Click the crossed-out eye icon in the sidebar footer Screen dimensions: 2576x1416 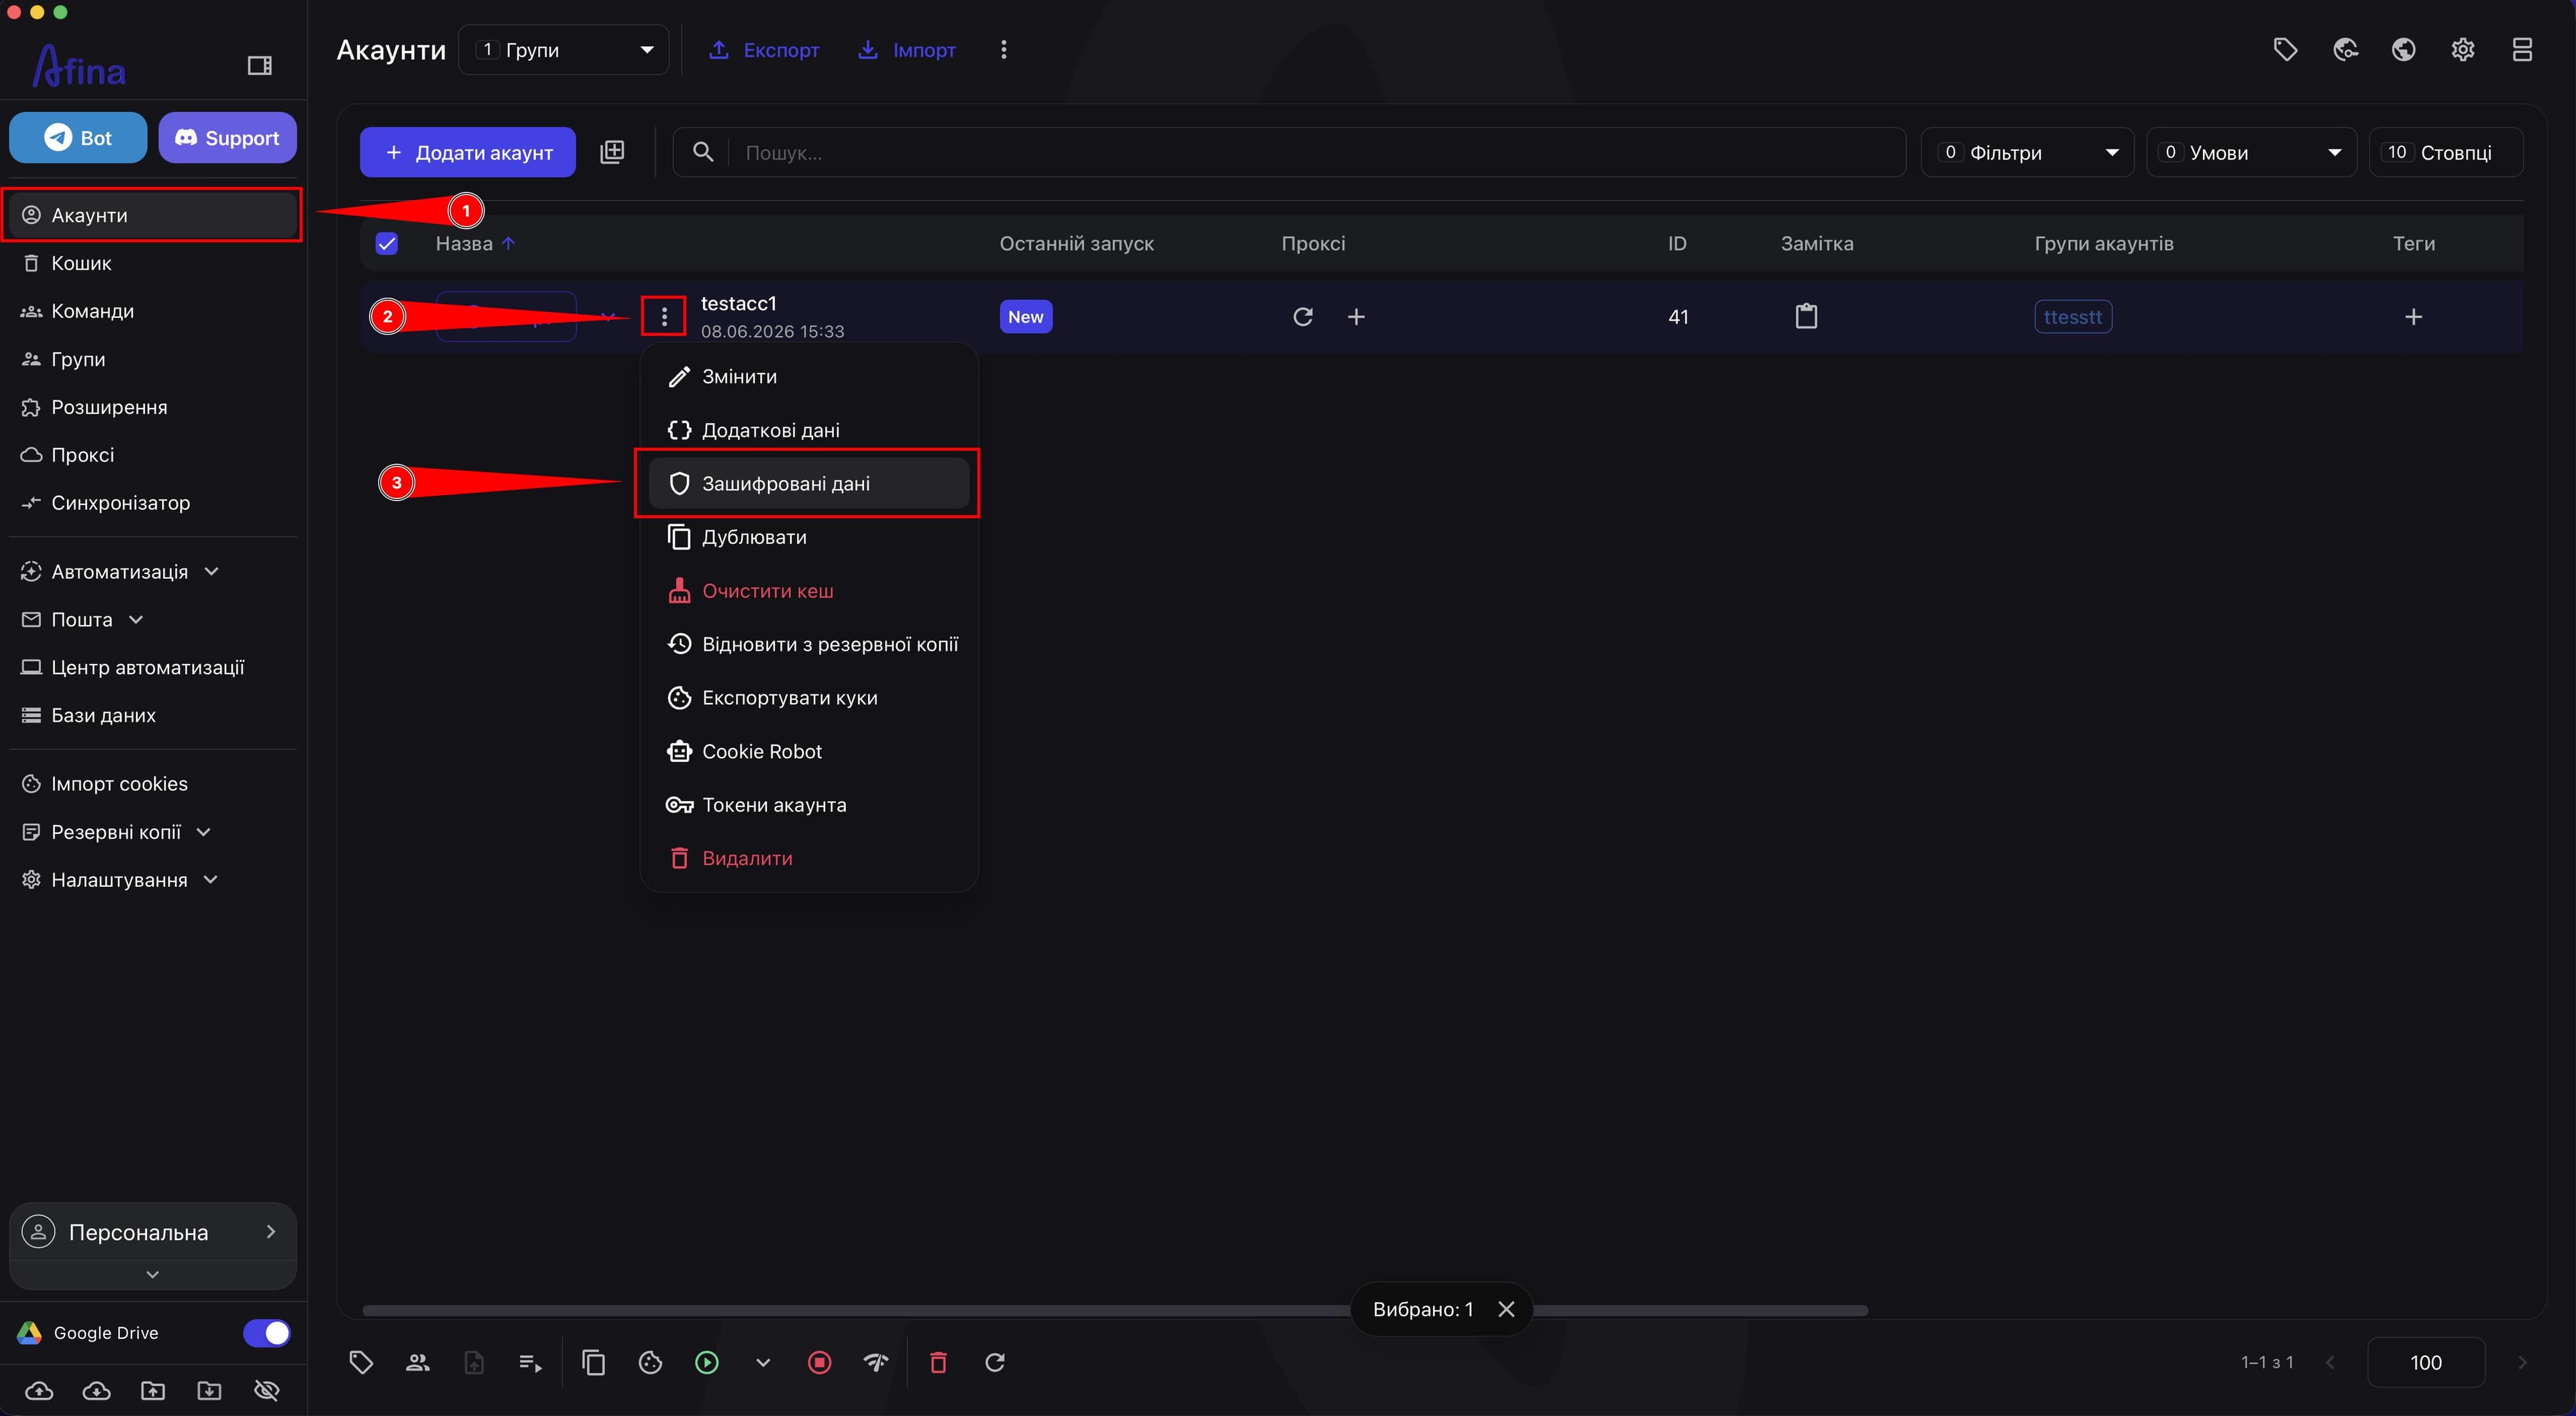[x=267, y=1390]
